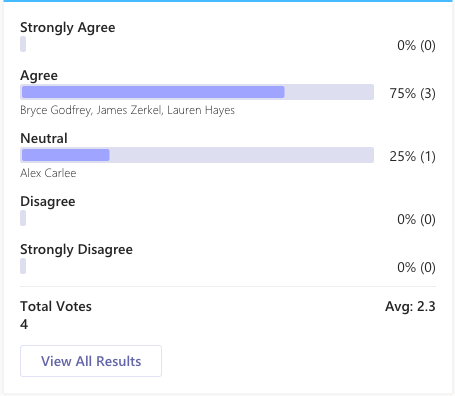The image size is (455, 396).
Task: Click the Total Votes label
Action: pyautogui.click(x=56, y=306)
